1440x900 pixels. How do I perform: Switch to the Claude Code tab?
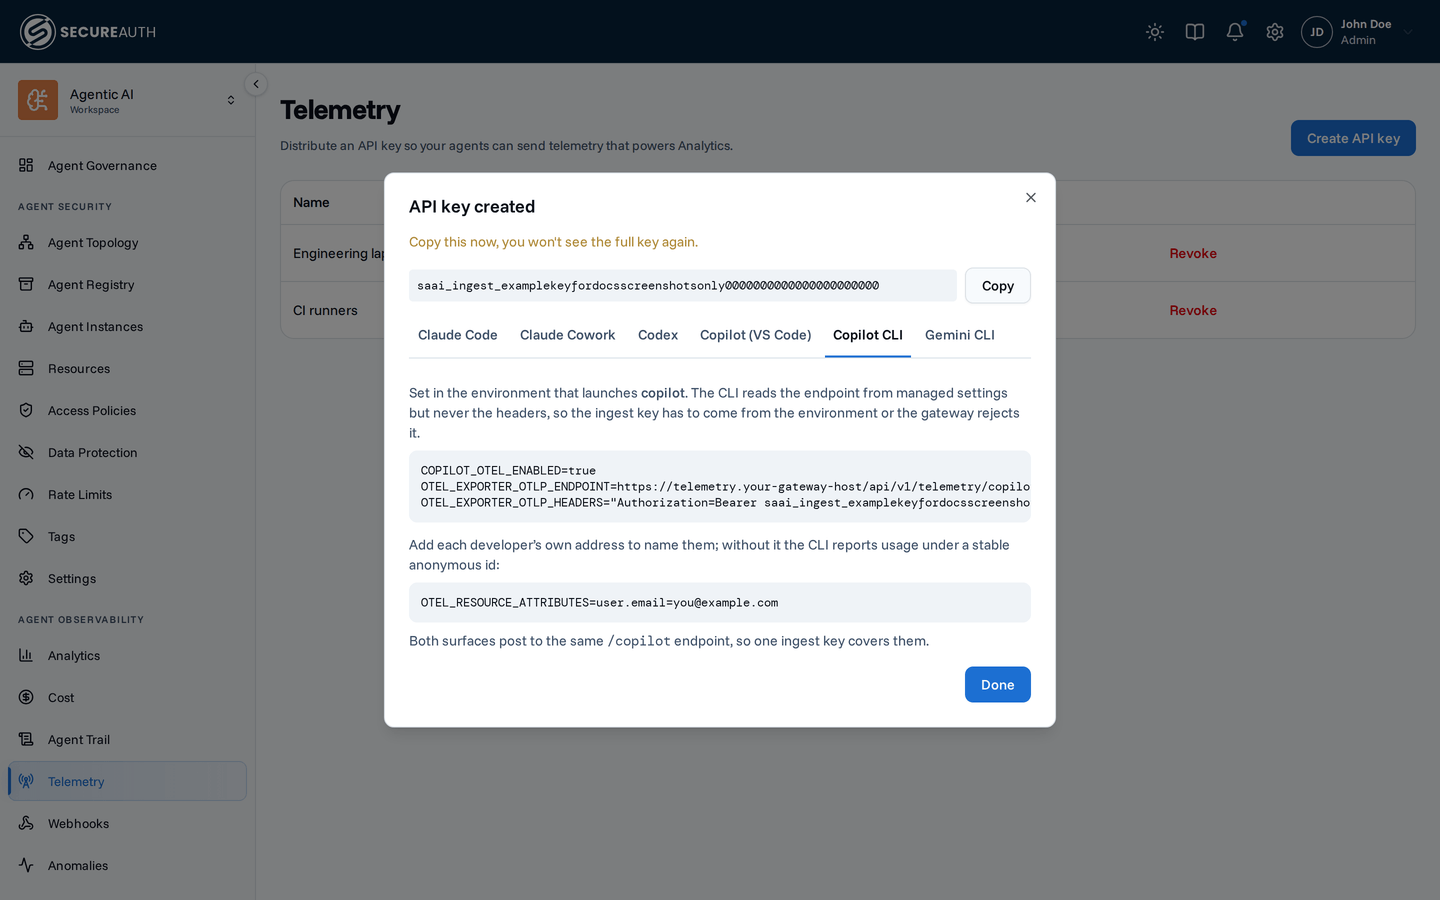pos(458,335)
